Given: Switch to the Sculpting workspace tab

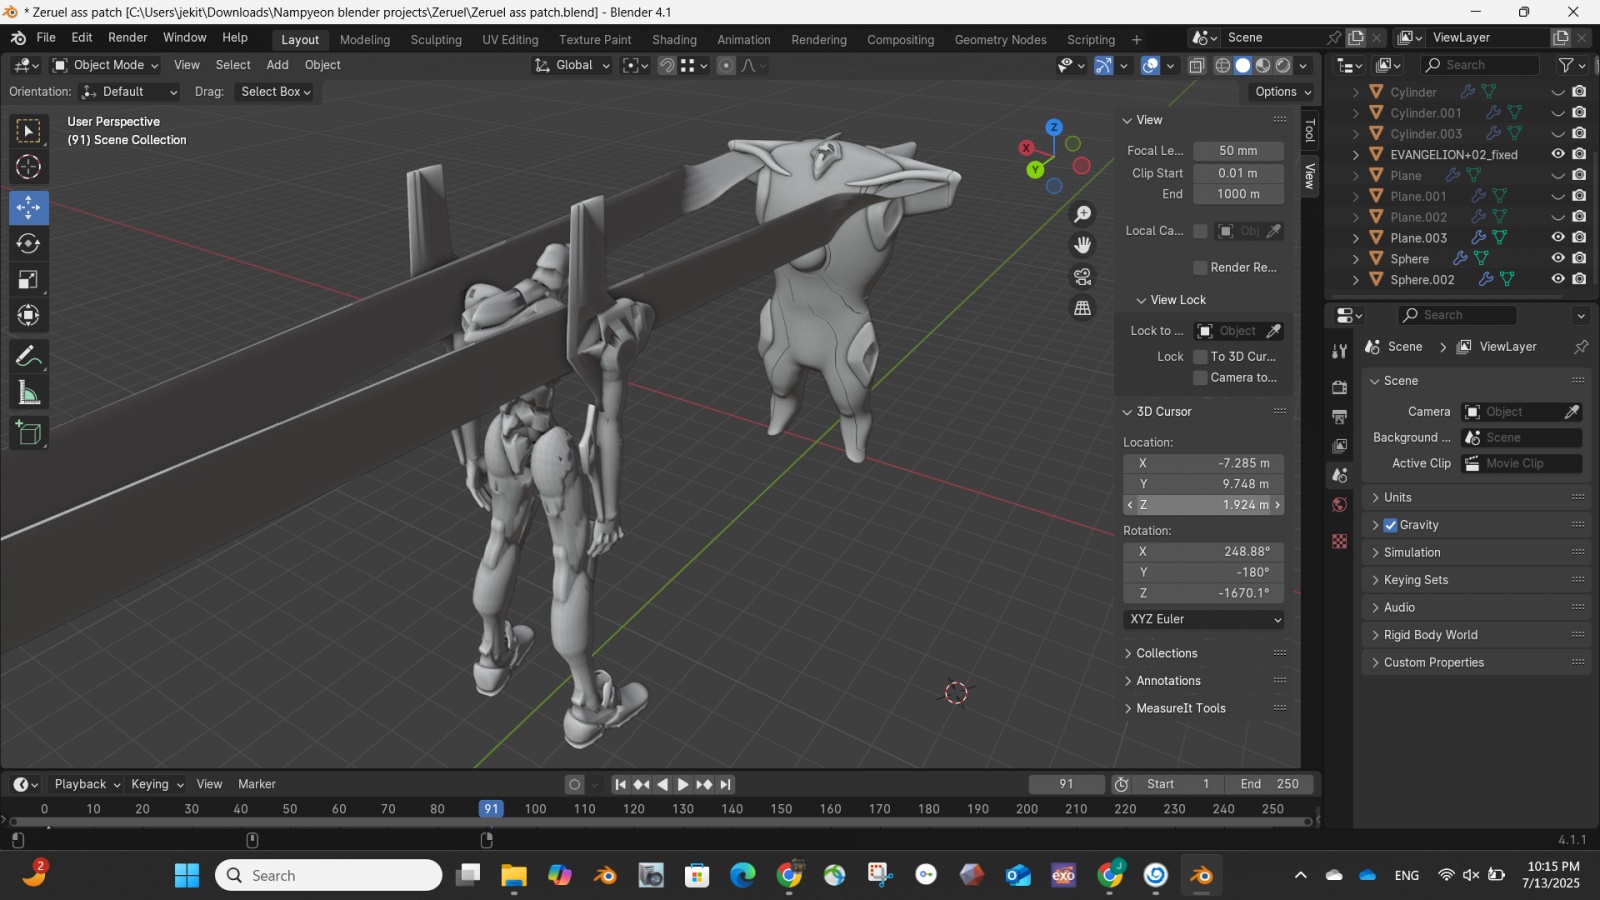Looking at the screenshot, I should point(436,40).
